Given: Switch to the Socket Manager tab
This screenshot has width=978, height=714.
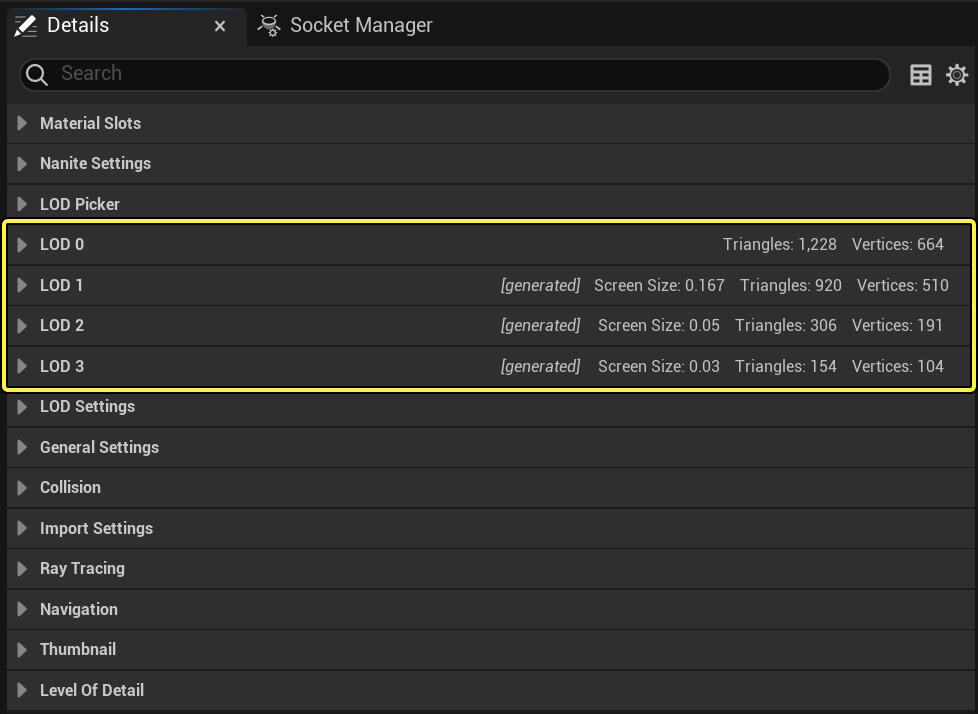Looking at the screenshot, I should [360, 26].
